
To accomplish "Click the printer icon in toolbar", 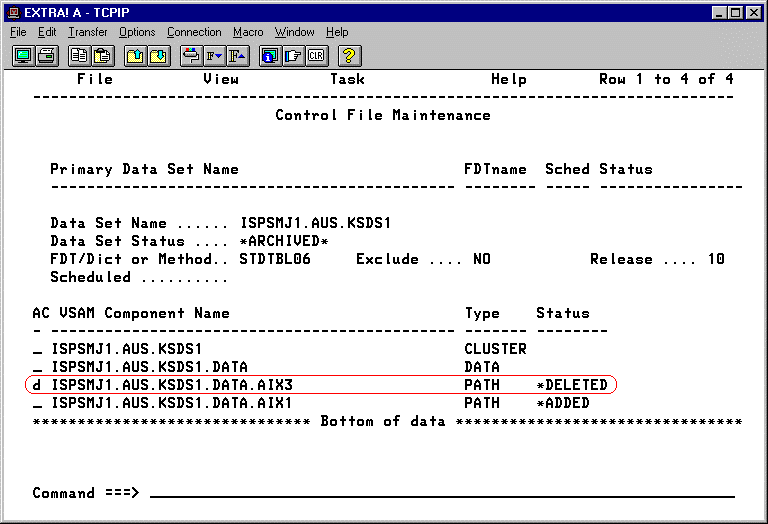I will (47, 55).
